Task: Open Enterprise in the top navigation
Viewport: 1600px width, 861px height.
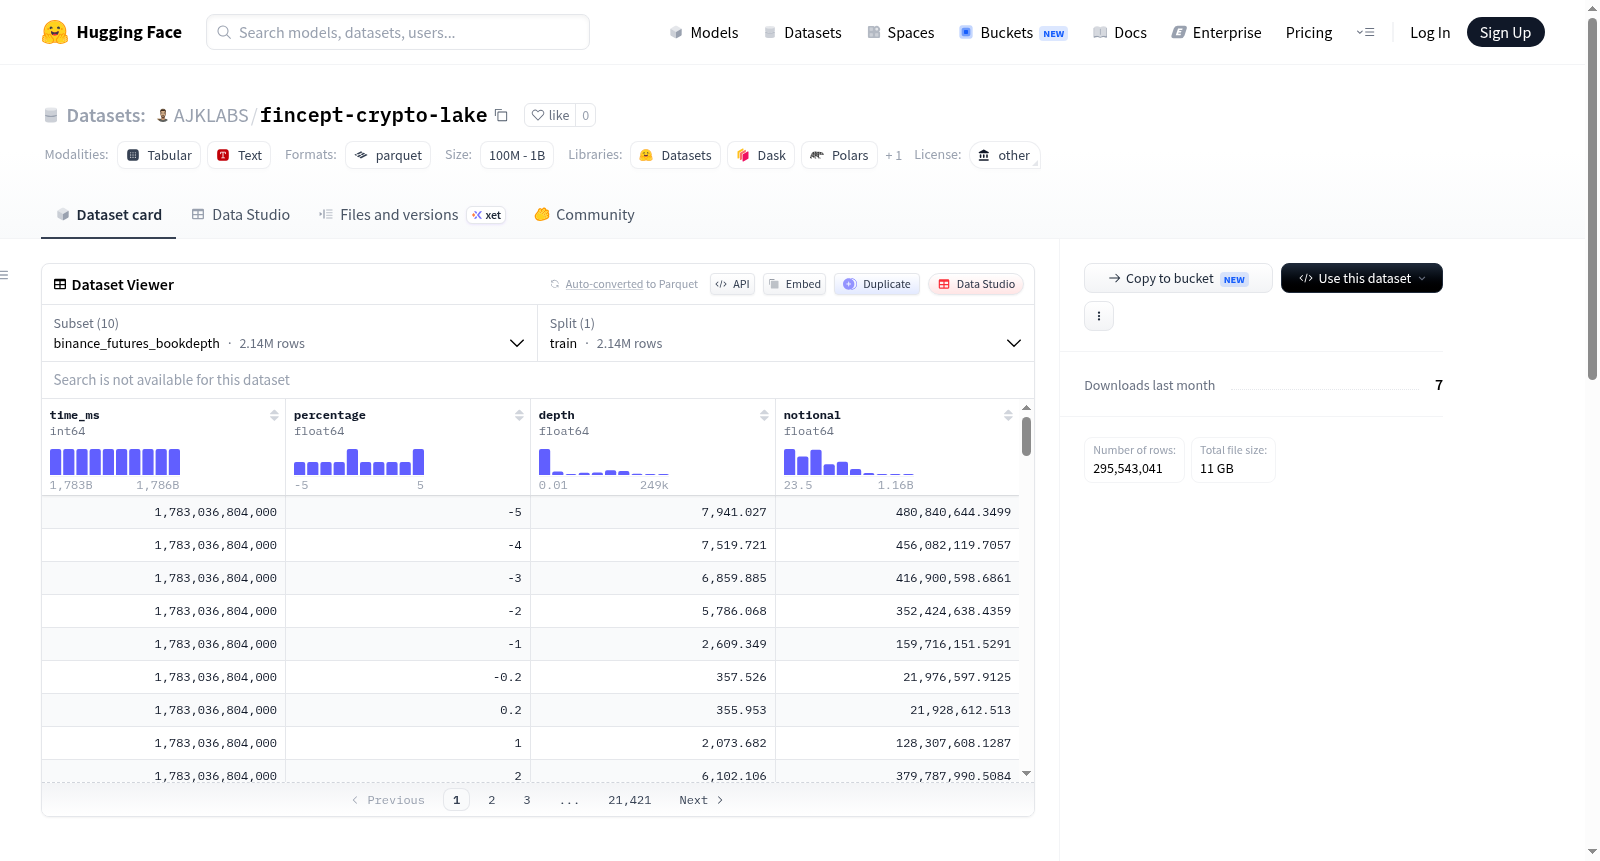Action: (x=1217, y=33)
